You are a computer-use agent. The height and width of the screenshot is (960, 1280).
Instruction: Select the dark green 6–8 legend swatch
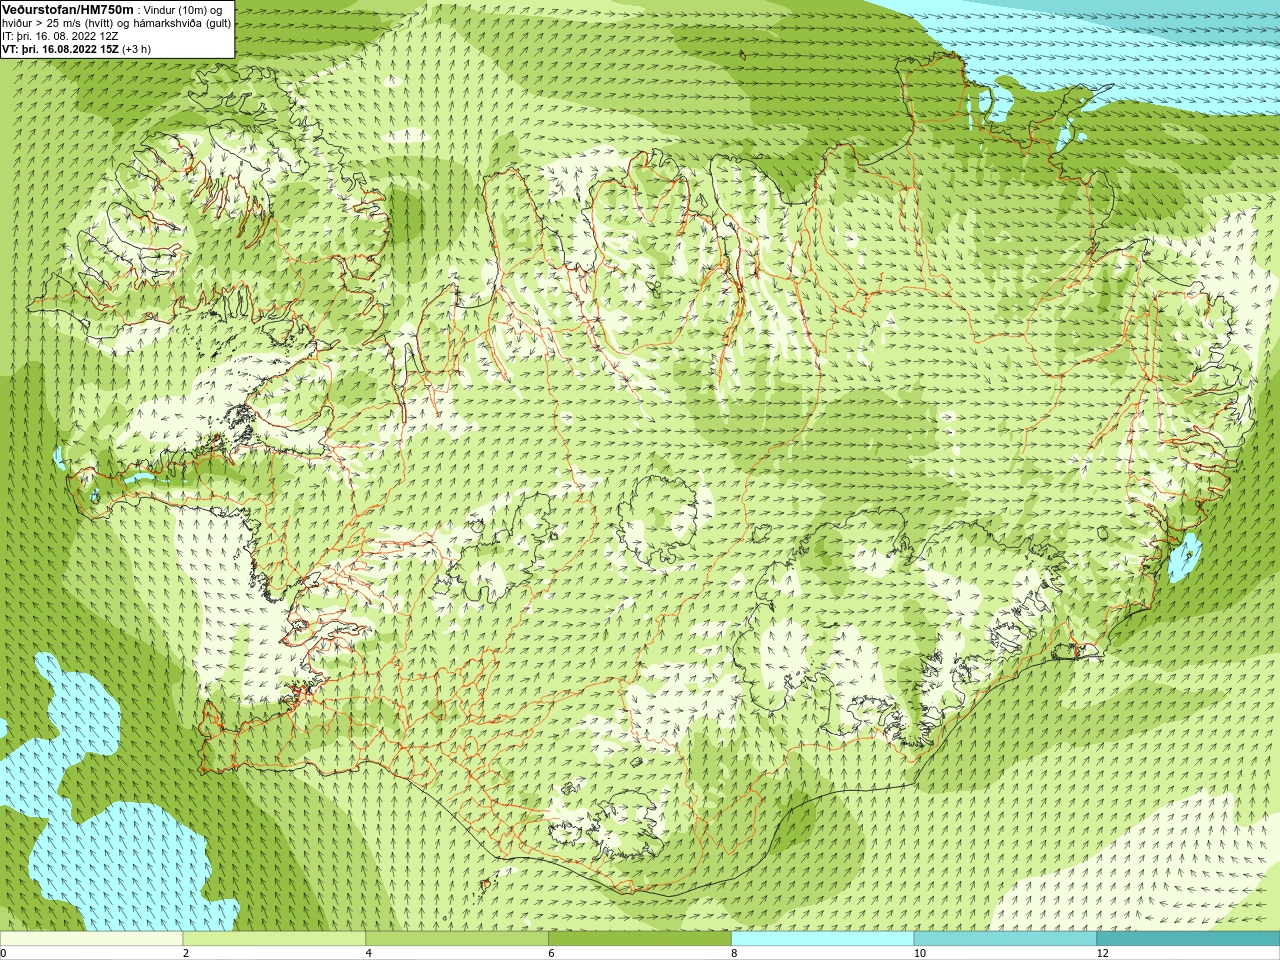pyautogui.click(x=640, y=938)
